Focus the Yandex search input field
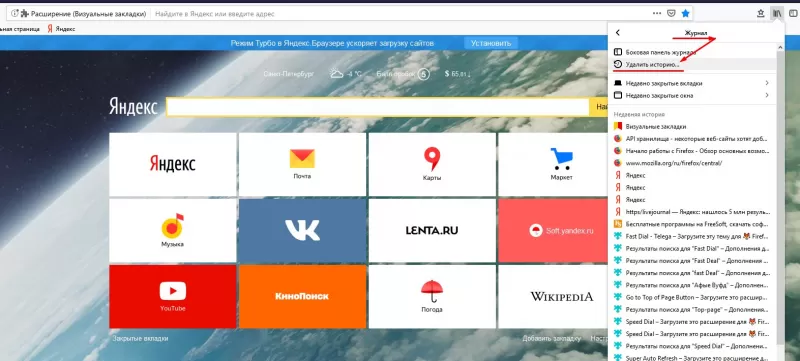This screenshot has width=800, height=361. tap(378, 107)
